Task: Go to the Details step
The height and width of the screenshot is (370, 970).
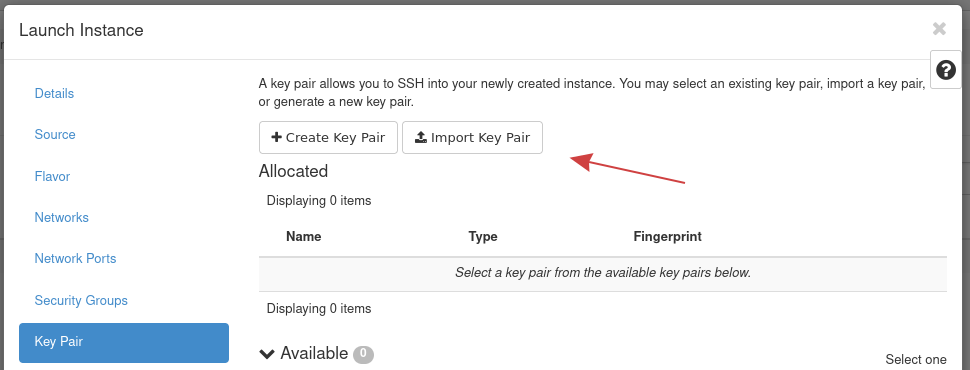Action: click(54, 93)
